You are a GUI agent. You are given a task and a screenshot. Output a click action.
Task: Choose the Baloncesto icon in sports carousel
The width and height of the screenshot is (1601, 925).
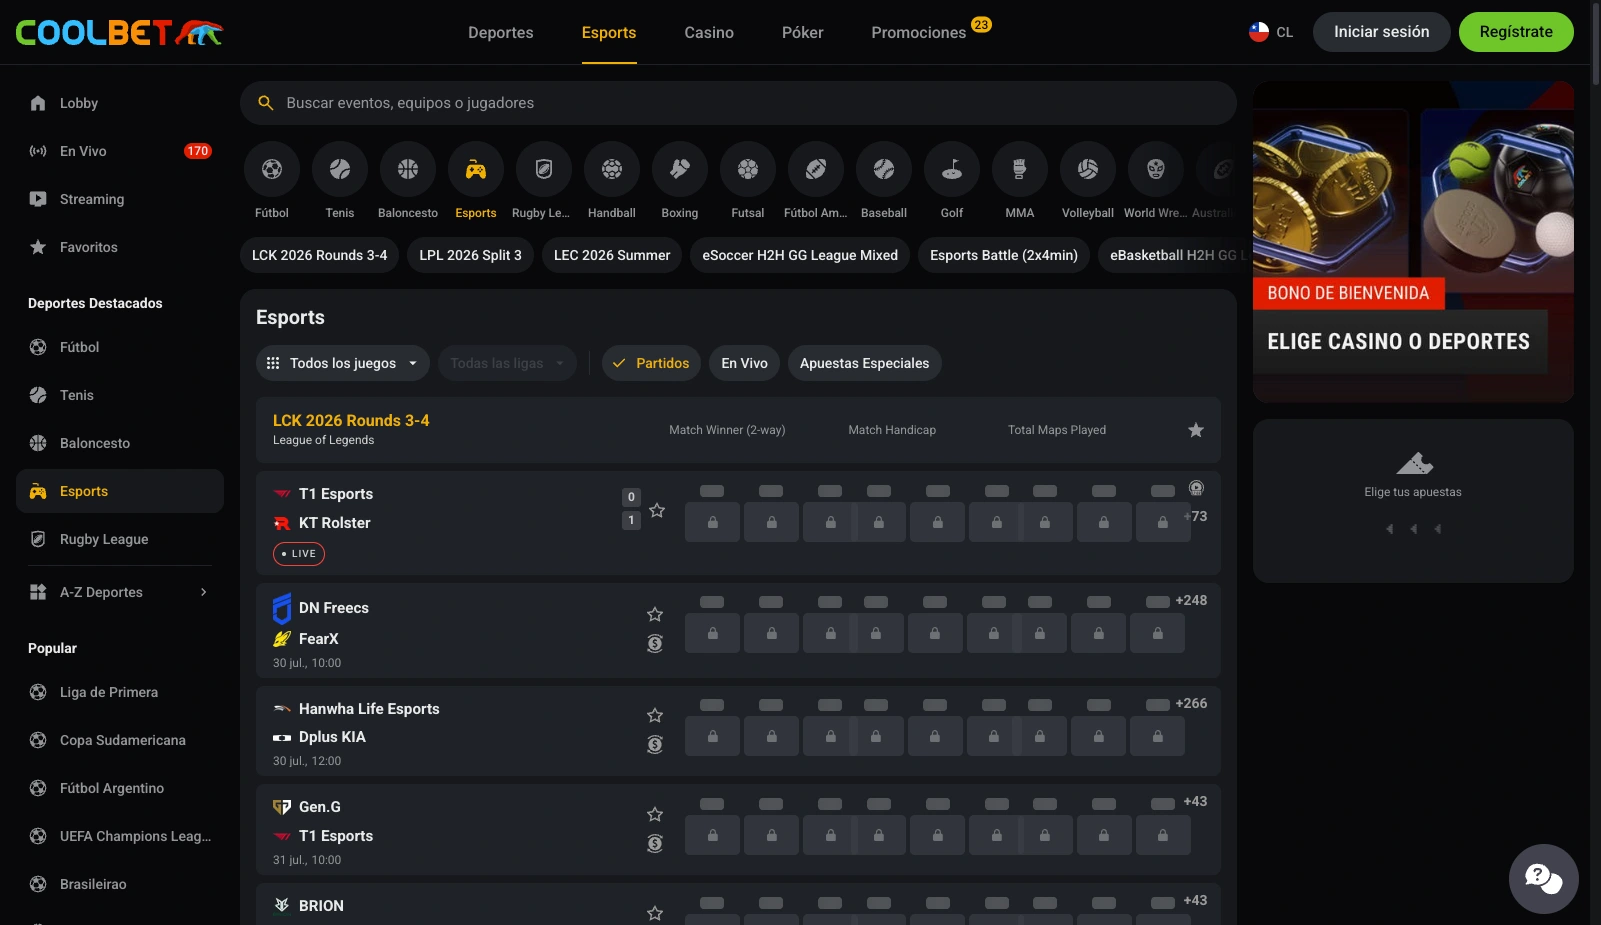tap(408, 170)
